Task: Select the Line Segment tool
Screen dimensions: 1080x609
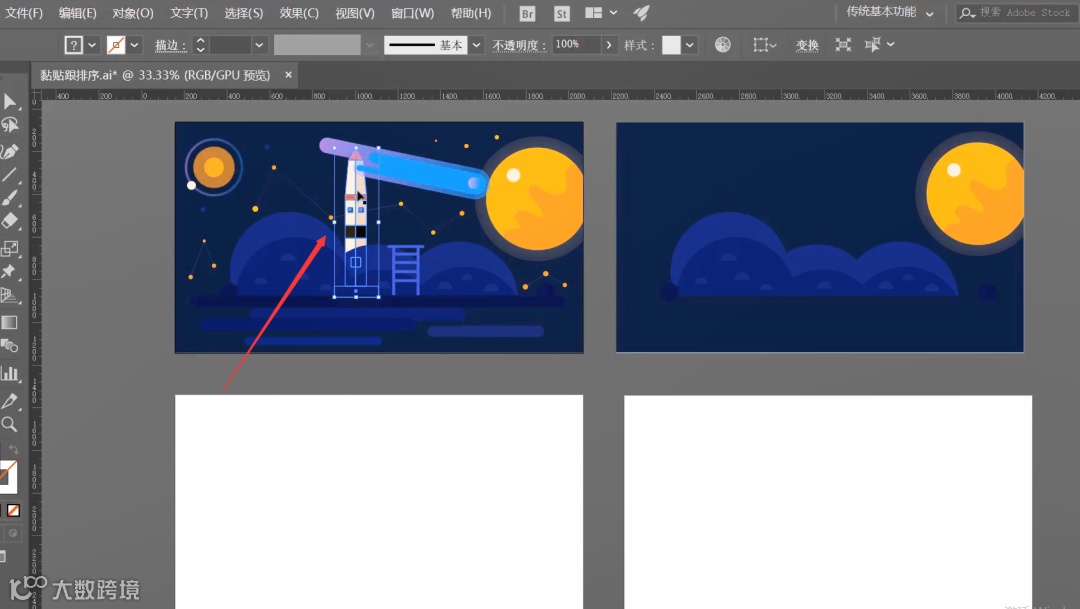Action: [x=10, y=174]
